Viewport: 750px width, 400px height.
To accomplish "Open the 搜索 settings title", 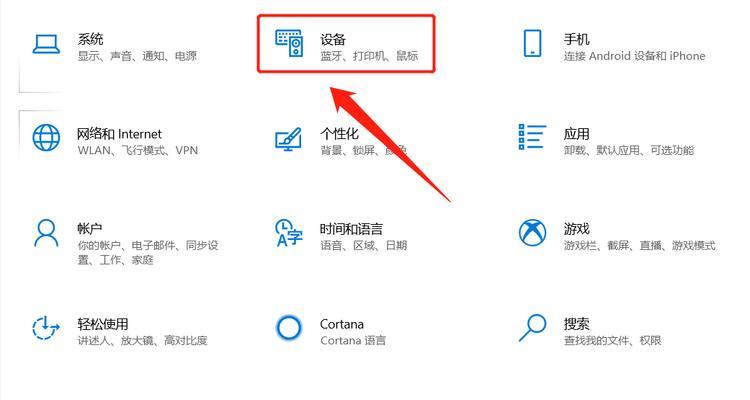I will [x=576, y=324].
